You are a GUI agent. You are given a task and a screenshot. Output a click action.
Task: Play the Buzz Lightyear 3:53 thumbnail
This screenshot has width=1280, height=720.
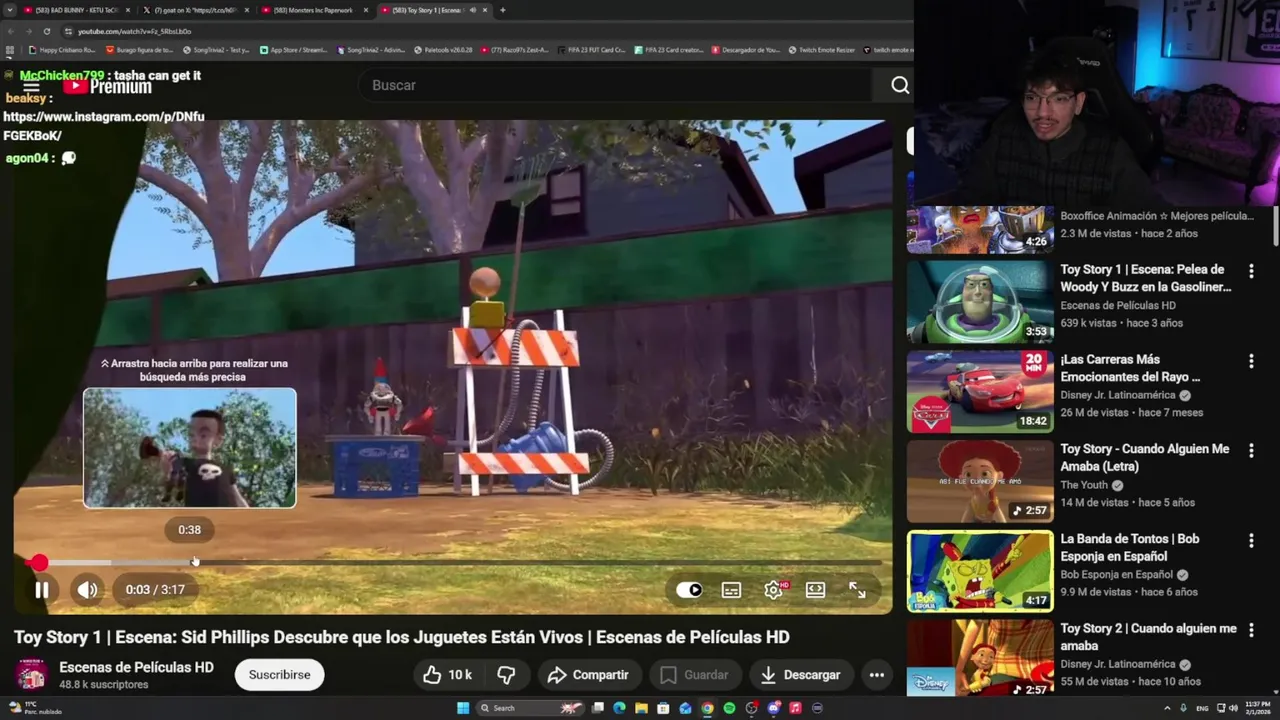point(980,302)
